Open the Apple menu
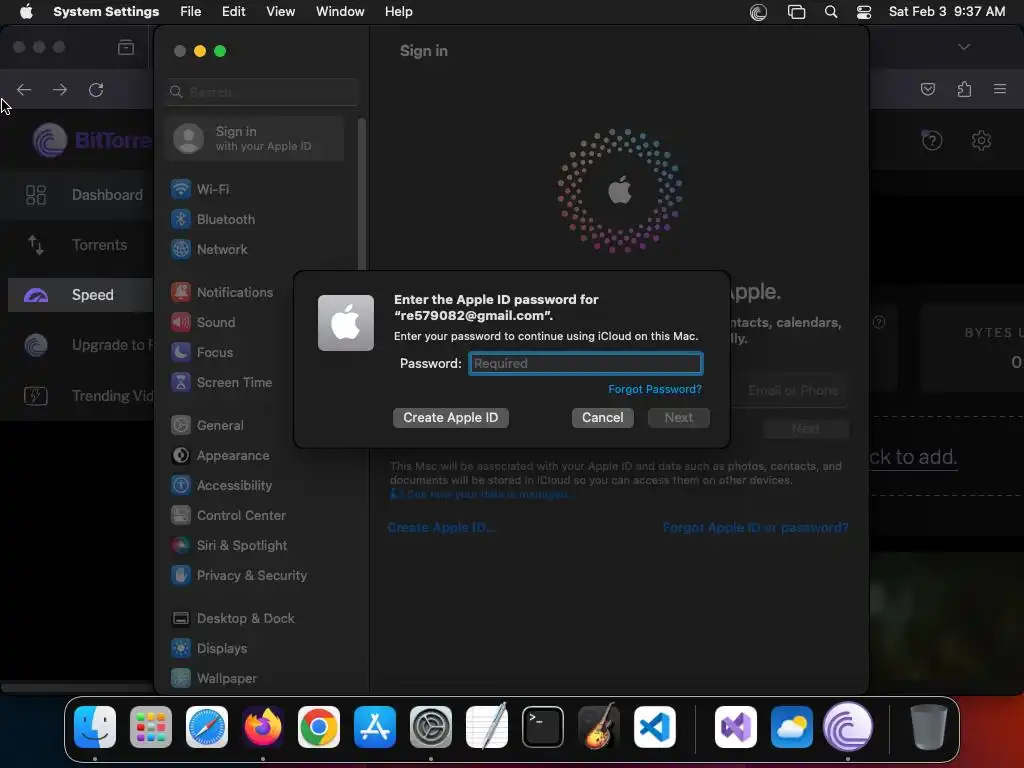 click(26, 12)
